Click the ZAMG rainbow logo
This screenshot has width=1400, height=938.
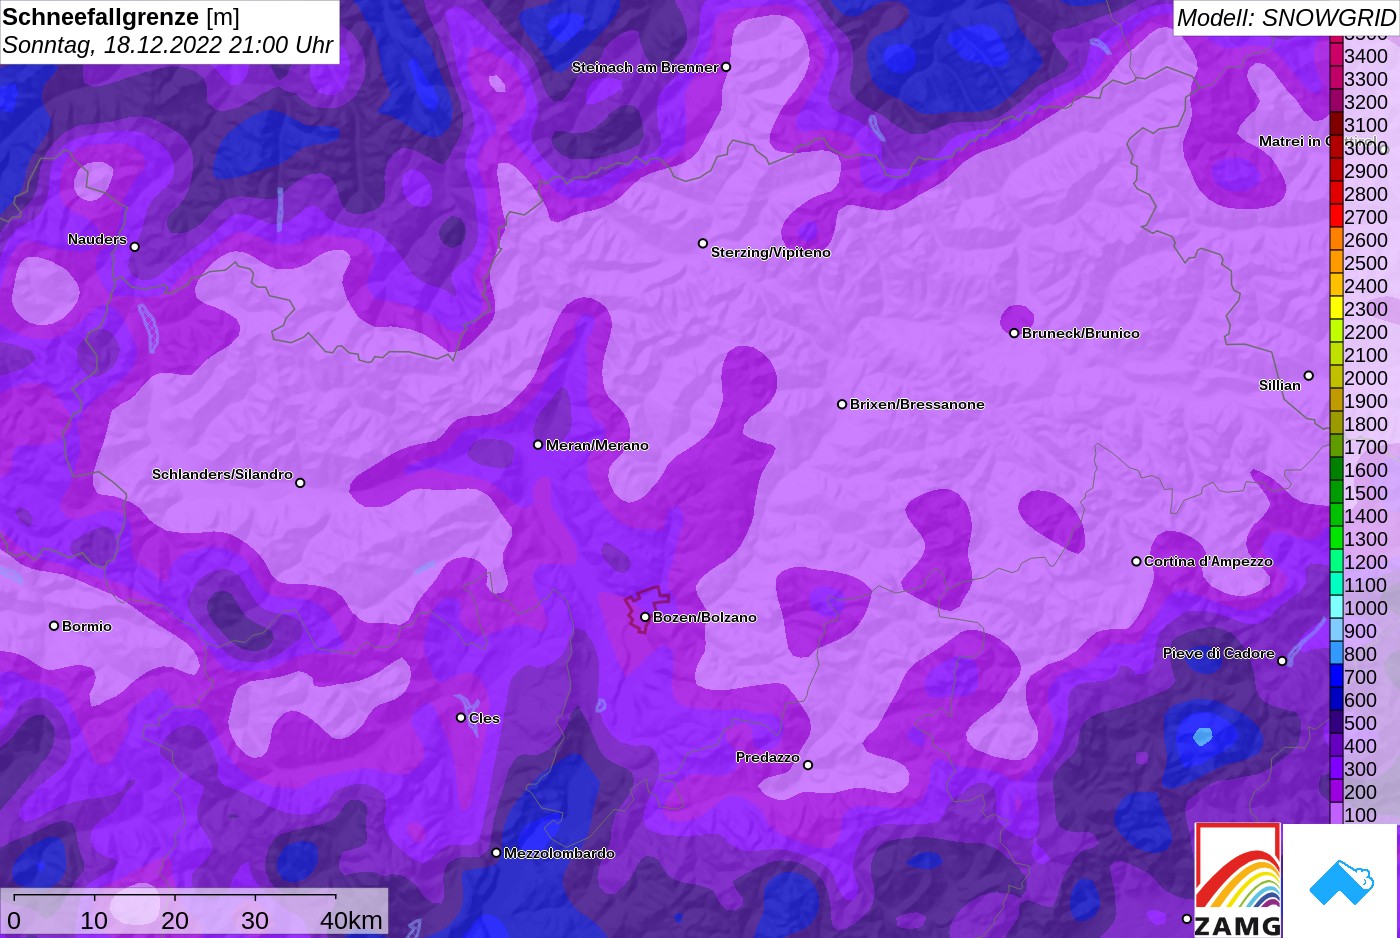tap(1238, 880)
